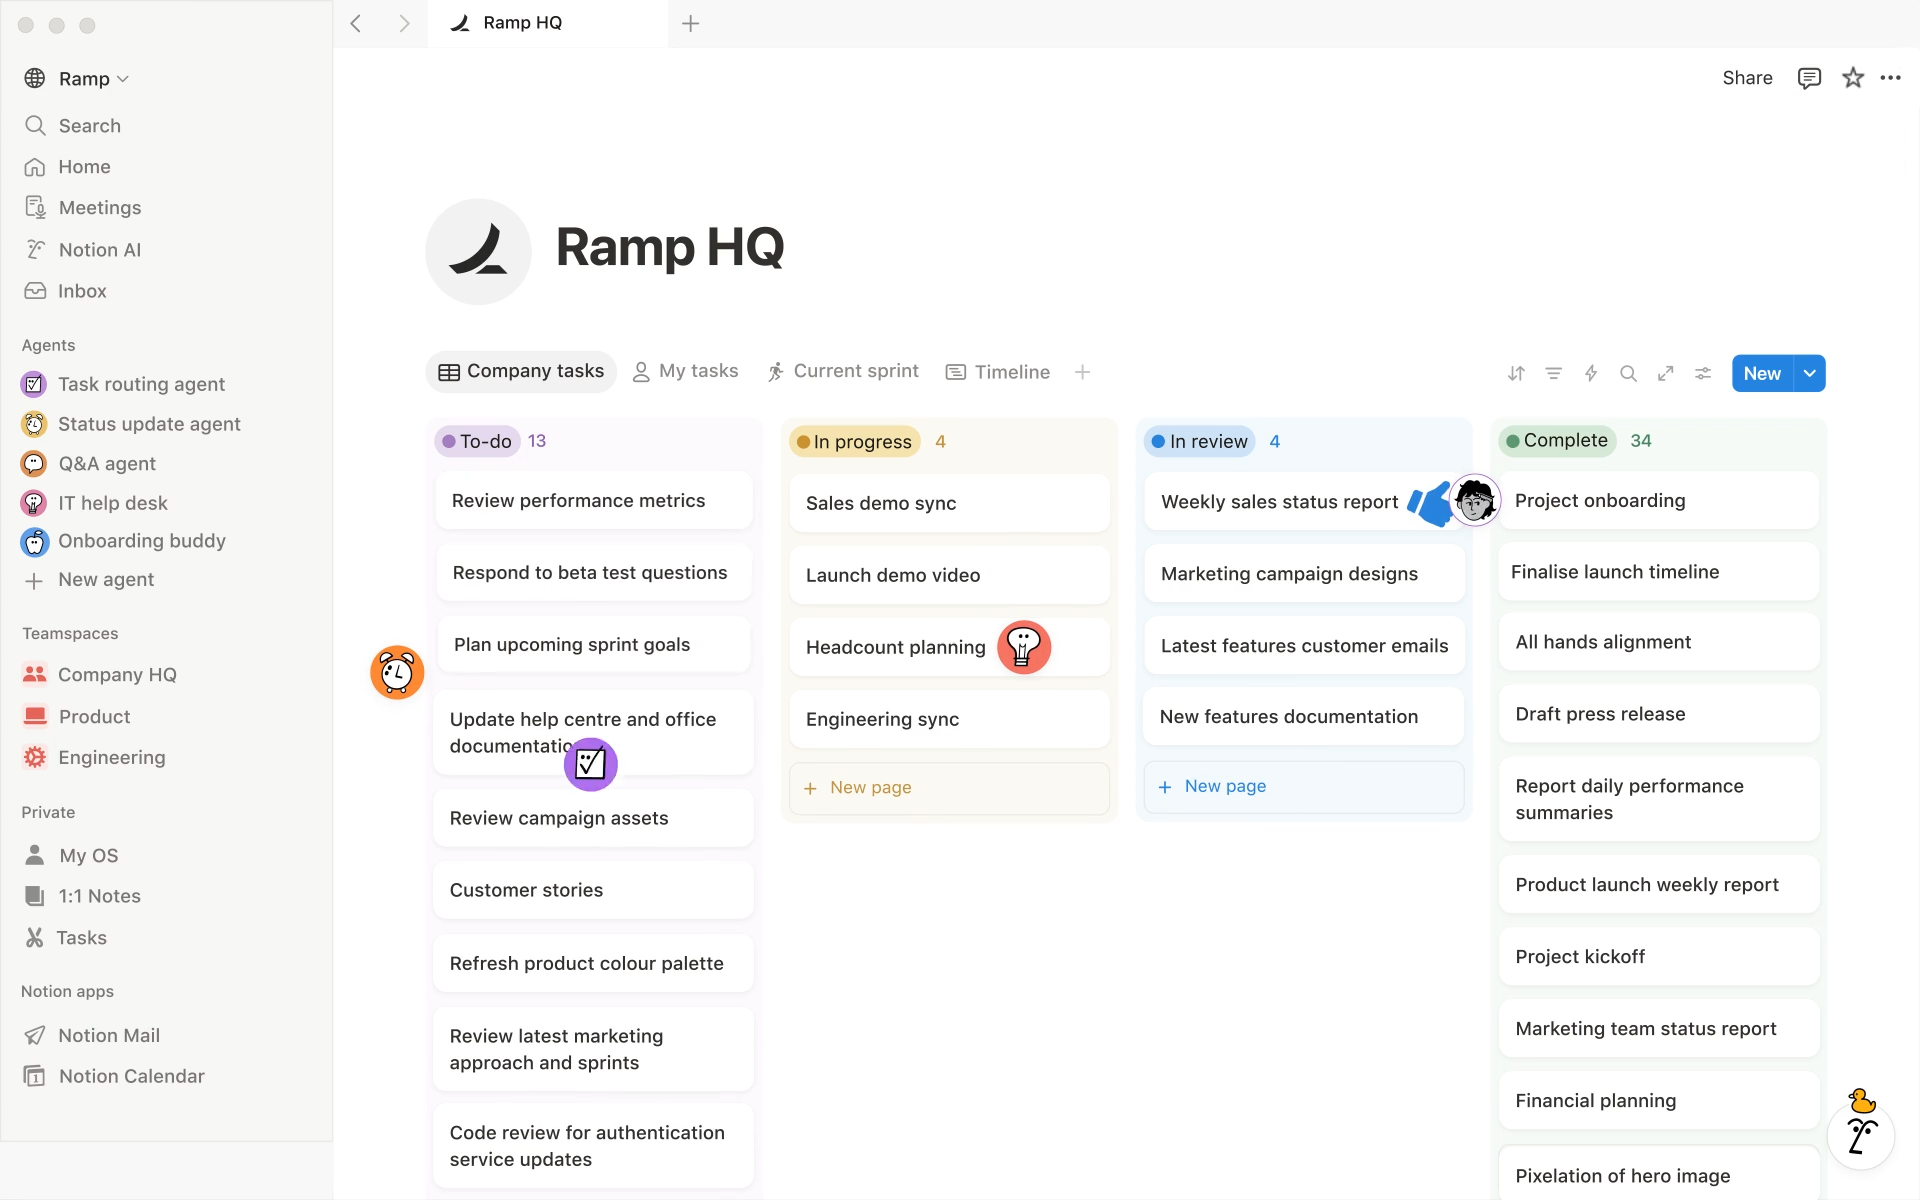Expand the New button dropdown arrow
This screenshot has height=1200, width=1920.
(1810, 374)
